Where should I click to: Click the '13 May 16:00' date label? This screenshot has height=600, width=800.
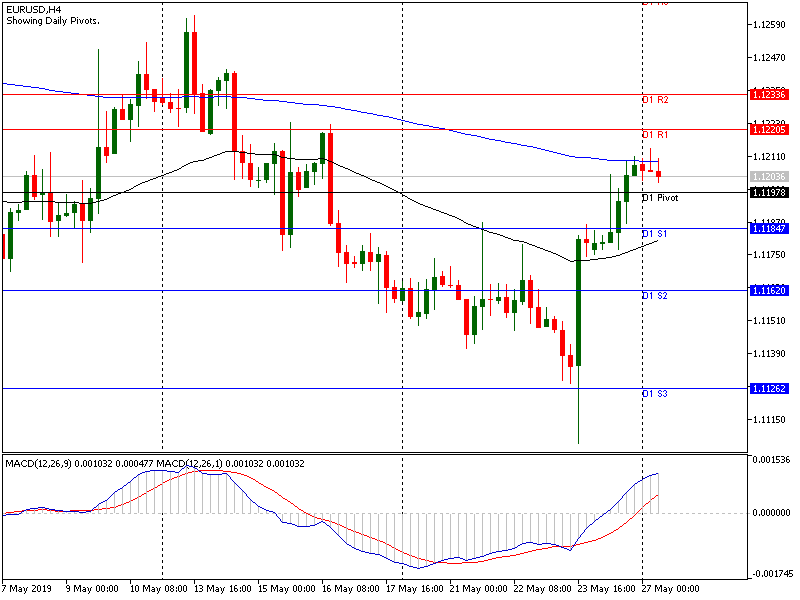click(x=220, y=588)
